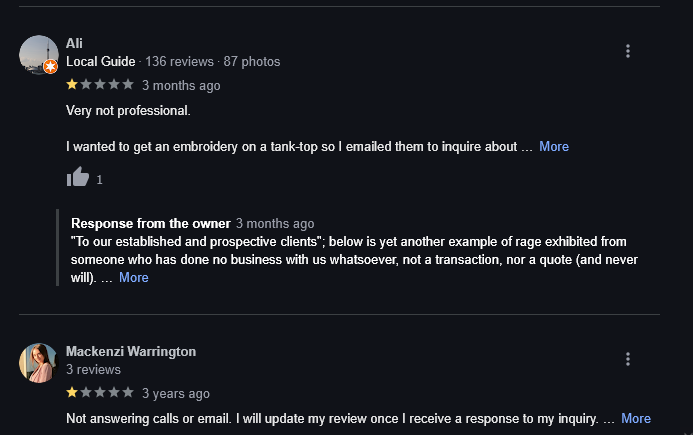Viewport: 693px width, 435px height.
Task: Expand the owner's response with More
Action: [134, 277]
